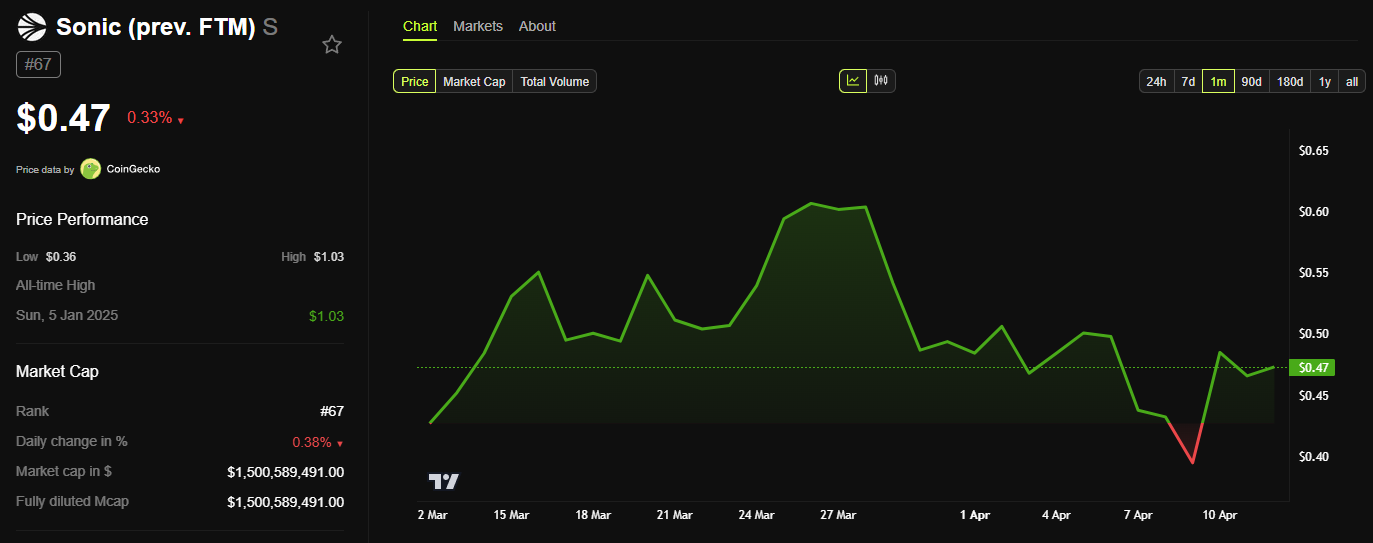Click the daily change down arrow

click(x=340, y=444)
